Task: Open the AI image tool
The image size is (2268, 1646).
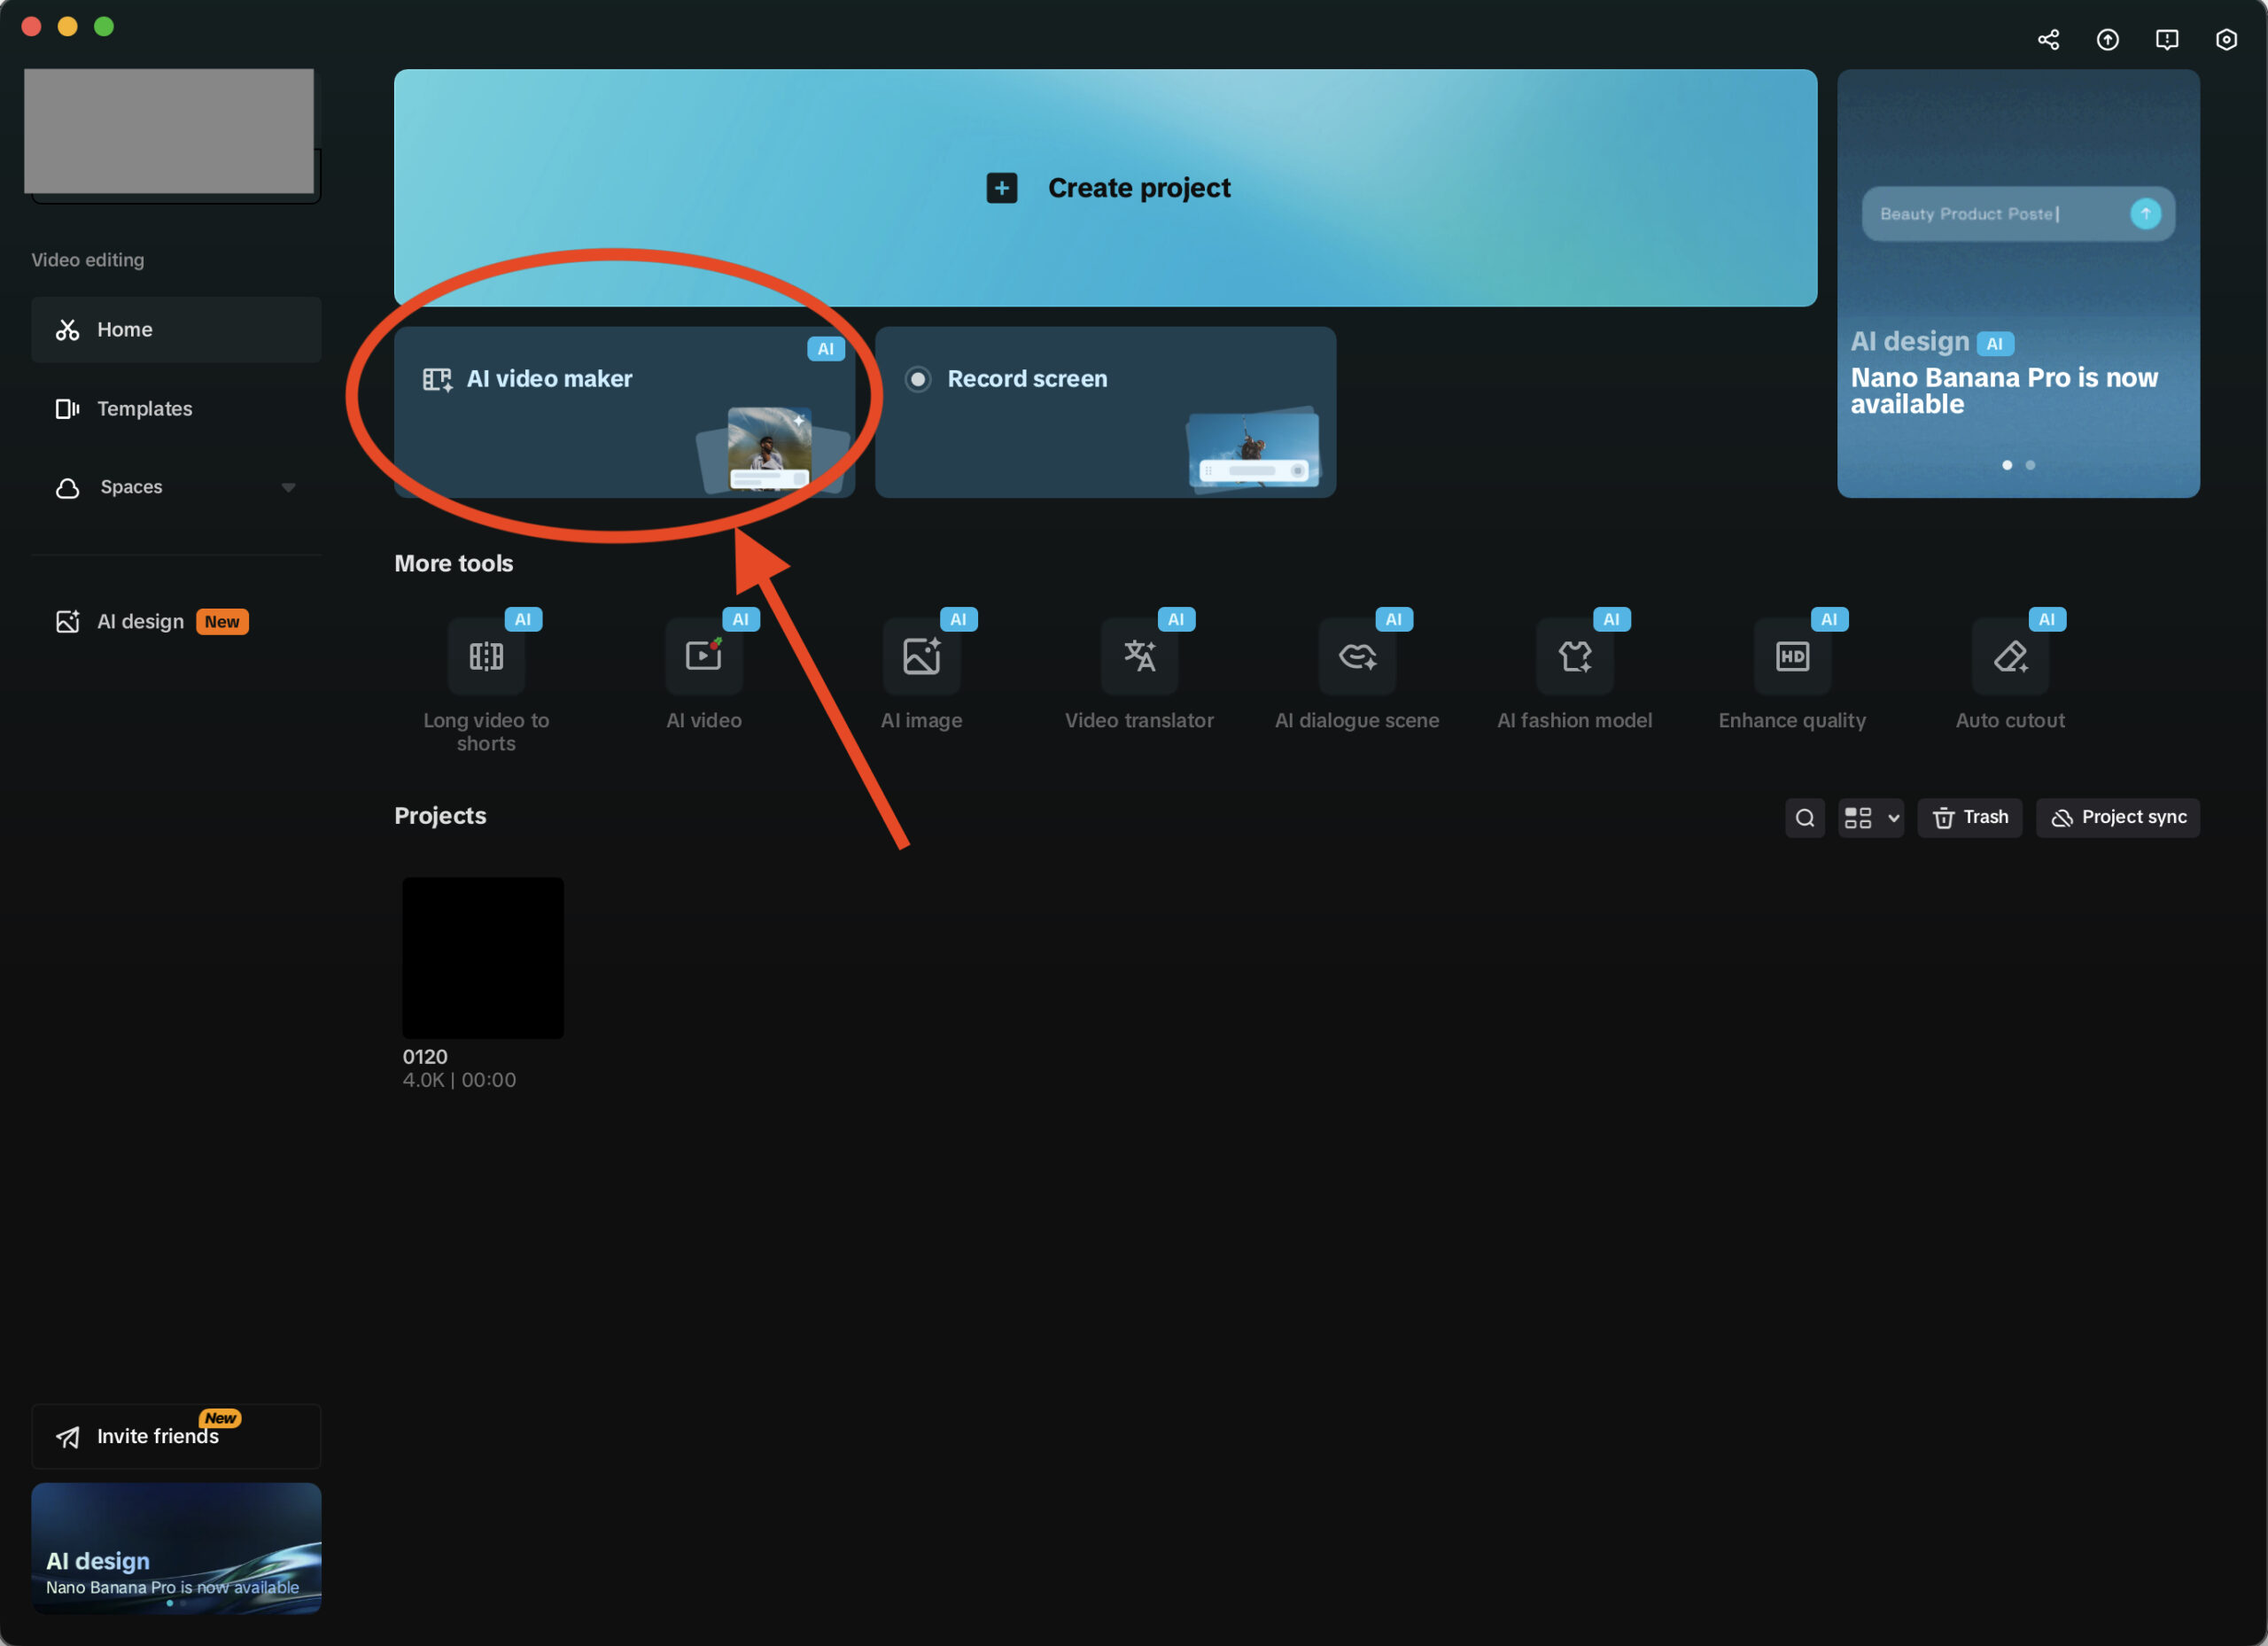Action: 921,656
